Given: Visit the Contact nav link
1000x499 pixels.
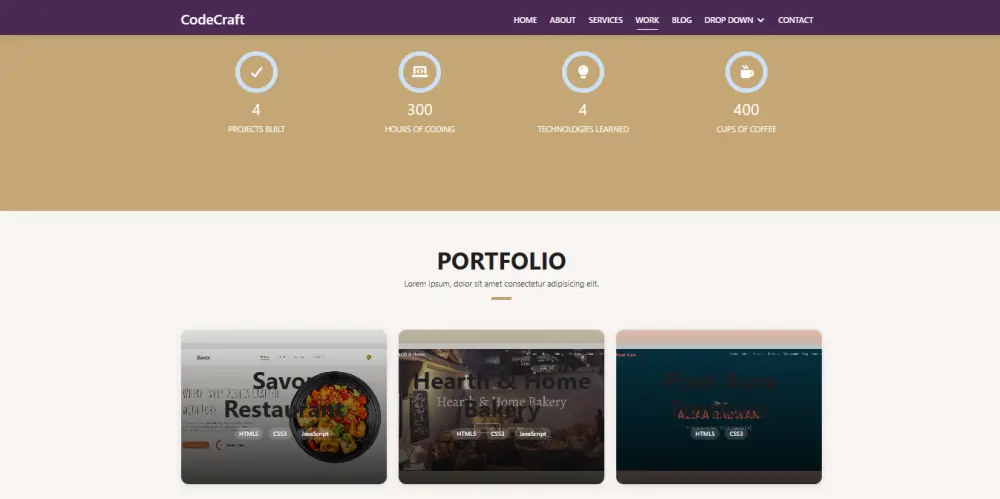Looking at the screenshot, I should tap(795, 20).
